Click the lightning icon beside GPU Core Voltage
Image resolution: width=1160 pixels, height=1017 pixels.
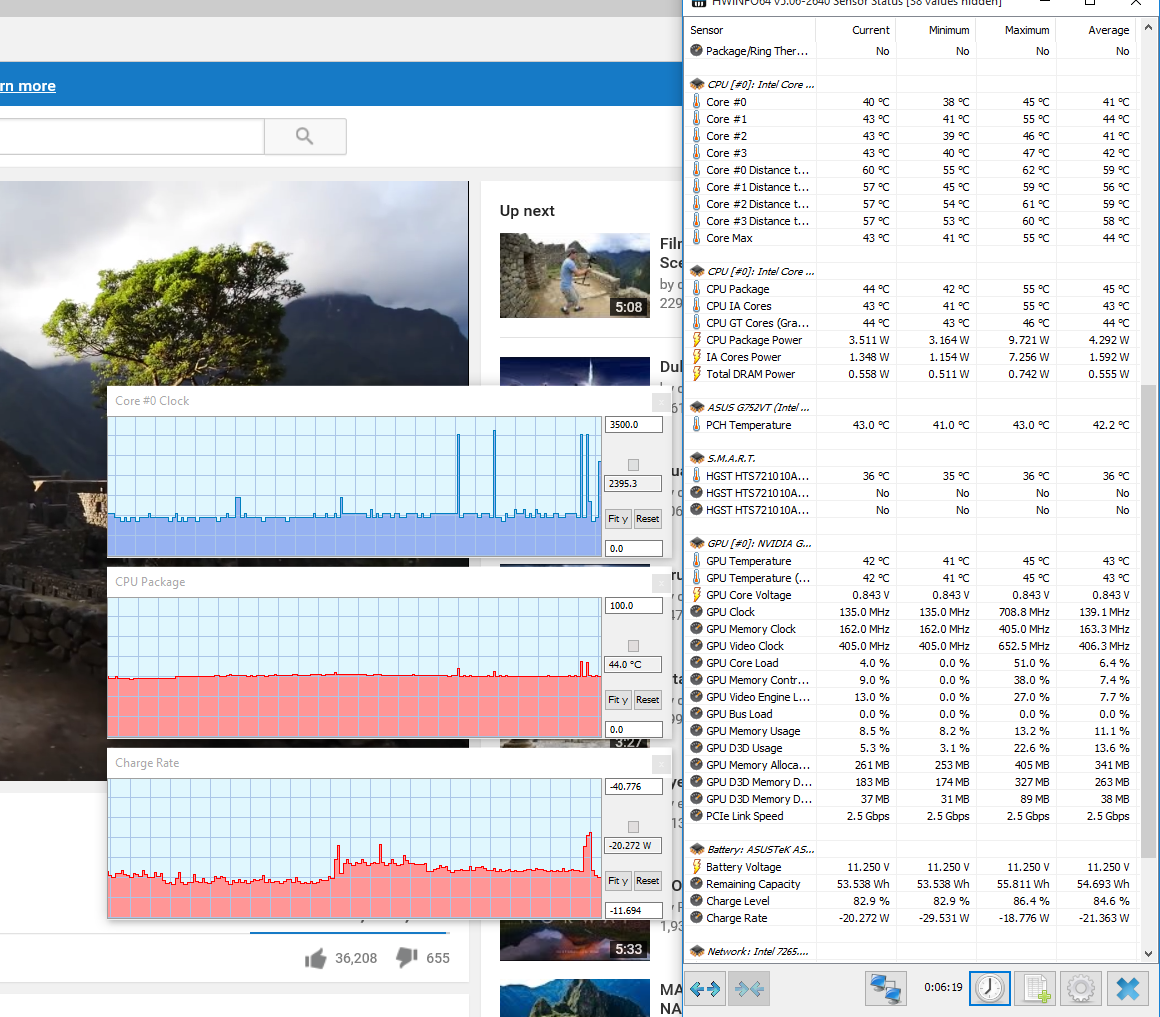696,595
